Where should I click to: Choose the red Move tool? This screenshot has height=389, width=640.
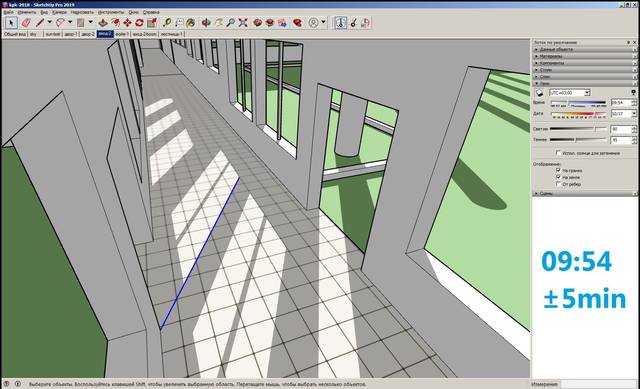pyautogui.click(x=127, y=23)
